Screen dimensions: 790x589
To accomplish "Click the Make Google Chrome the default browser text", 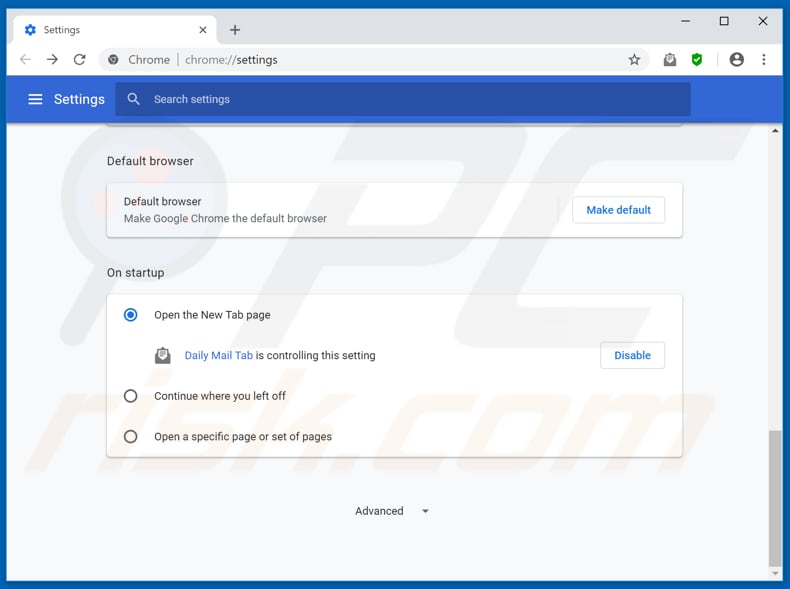I will pos(225,218).
